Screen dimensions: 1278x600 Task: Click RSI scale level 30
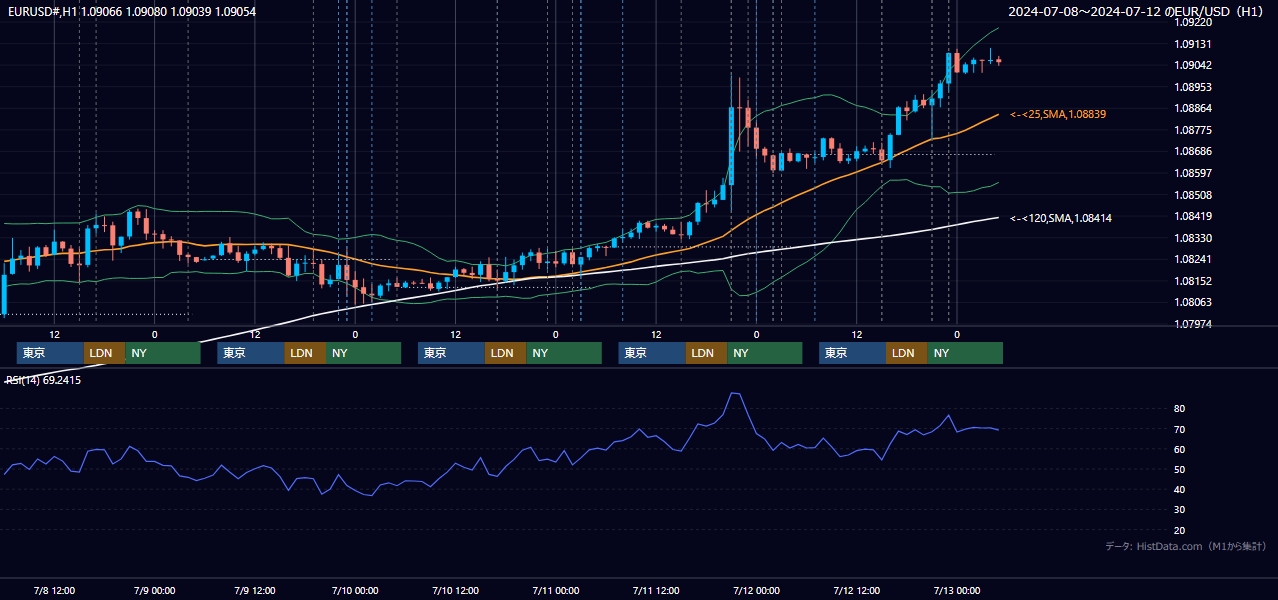click(1179, 510)
